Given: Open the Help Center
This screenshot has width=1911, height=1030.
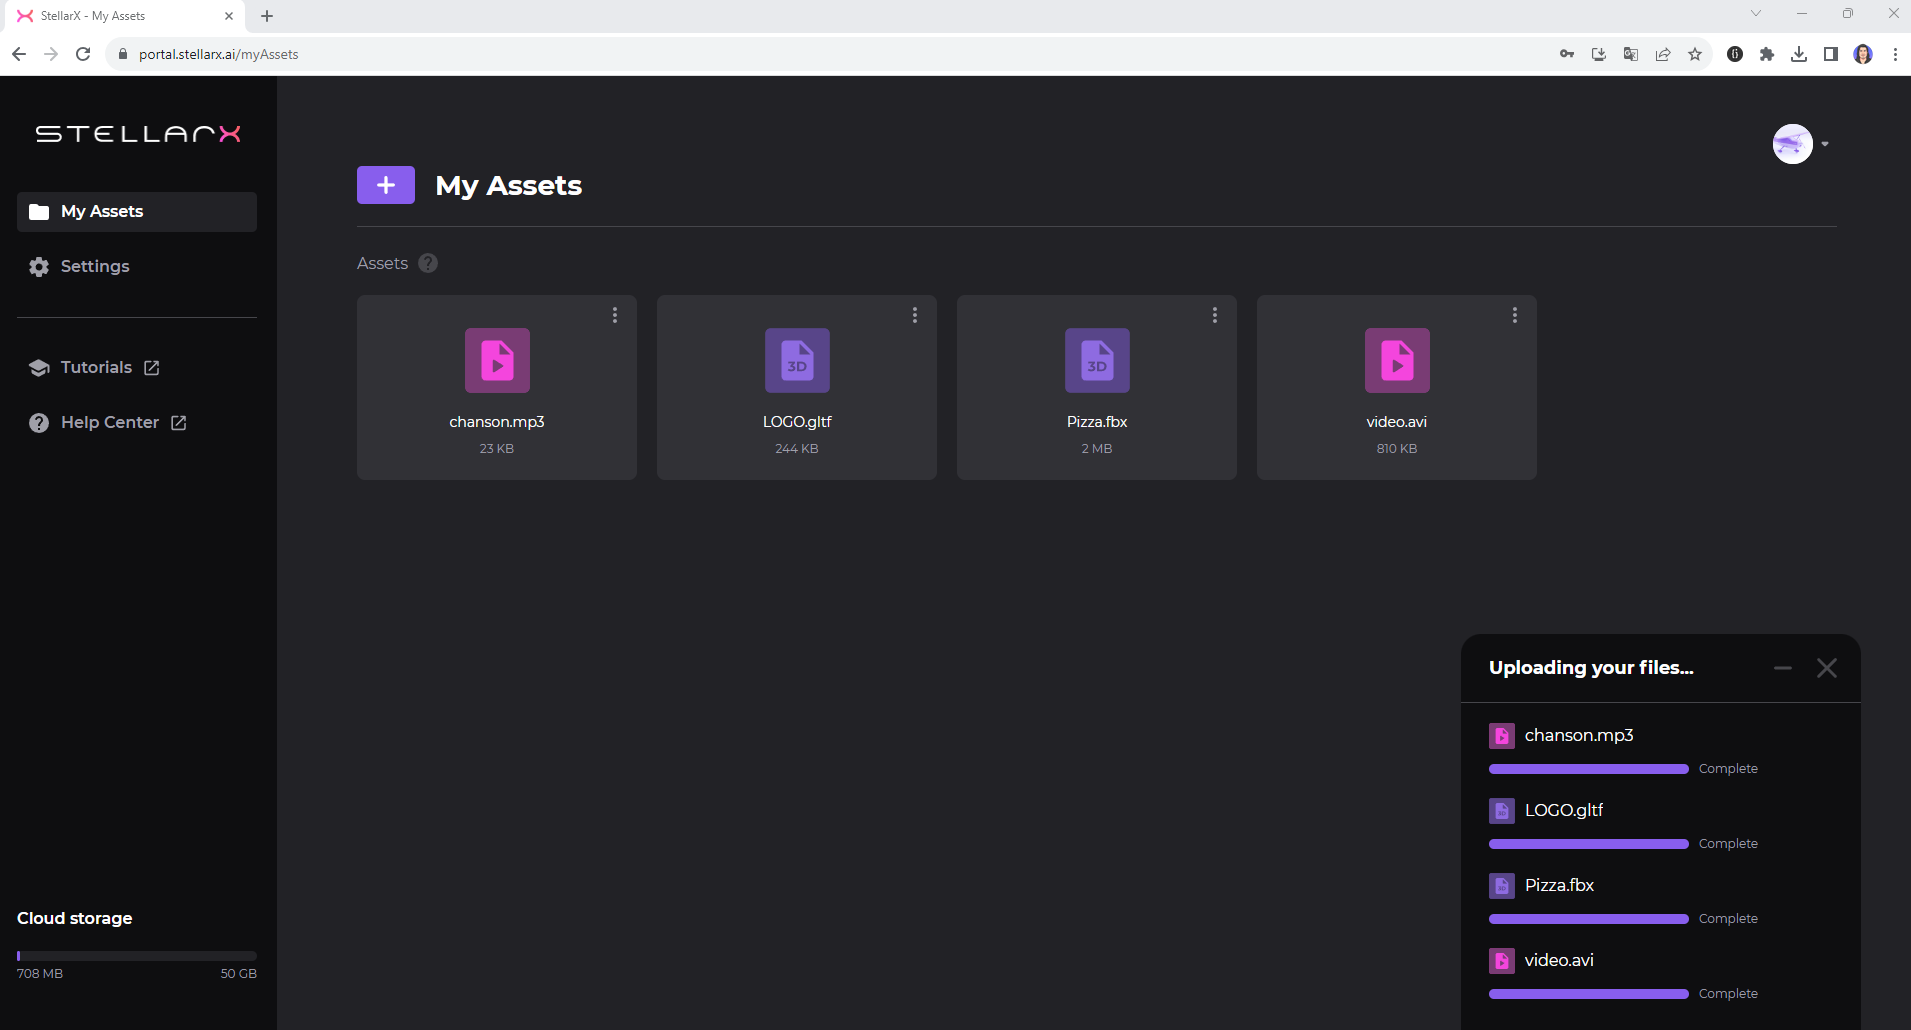Looking at the screenshot, I should coord(110,422).
